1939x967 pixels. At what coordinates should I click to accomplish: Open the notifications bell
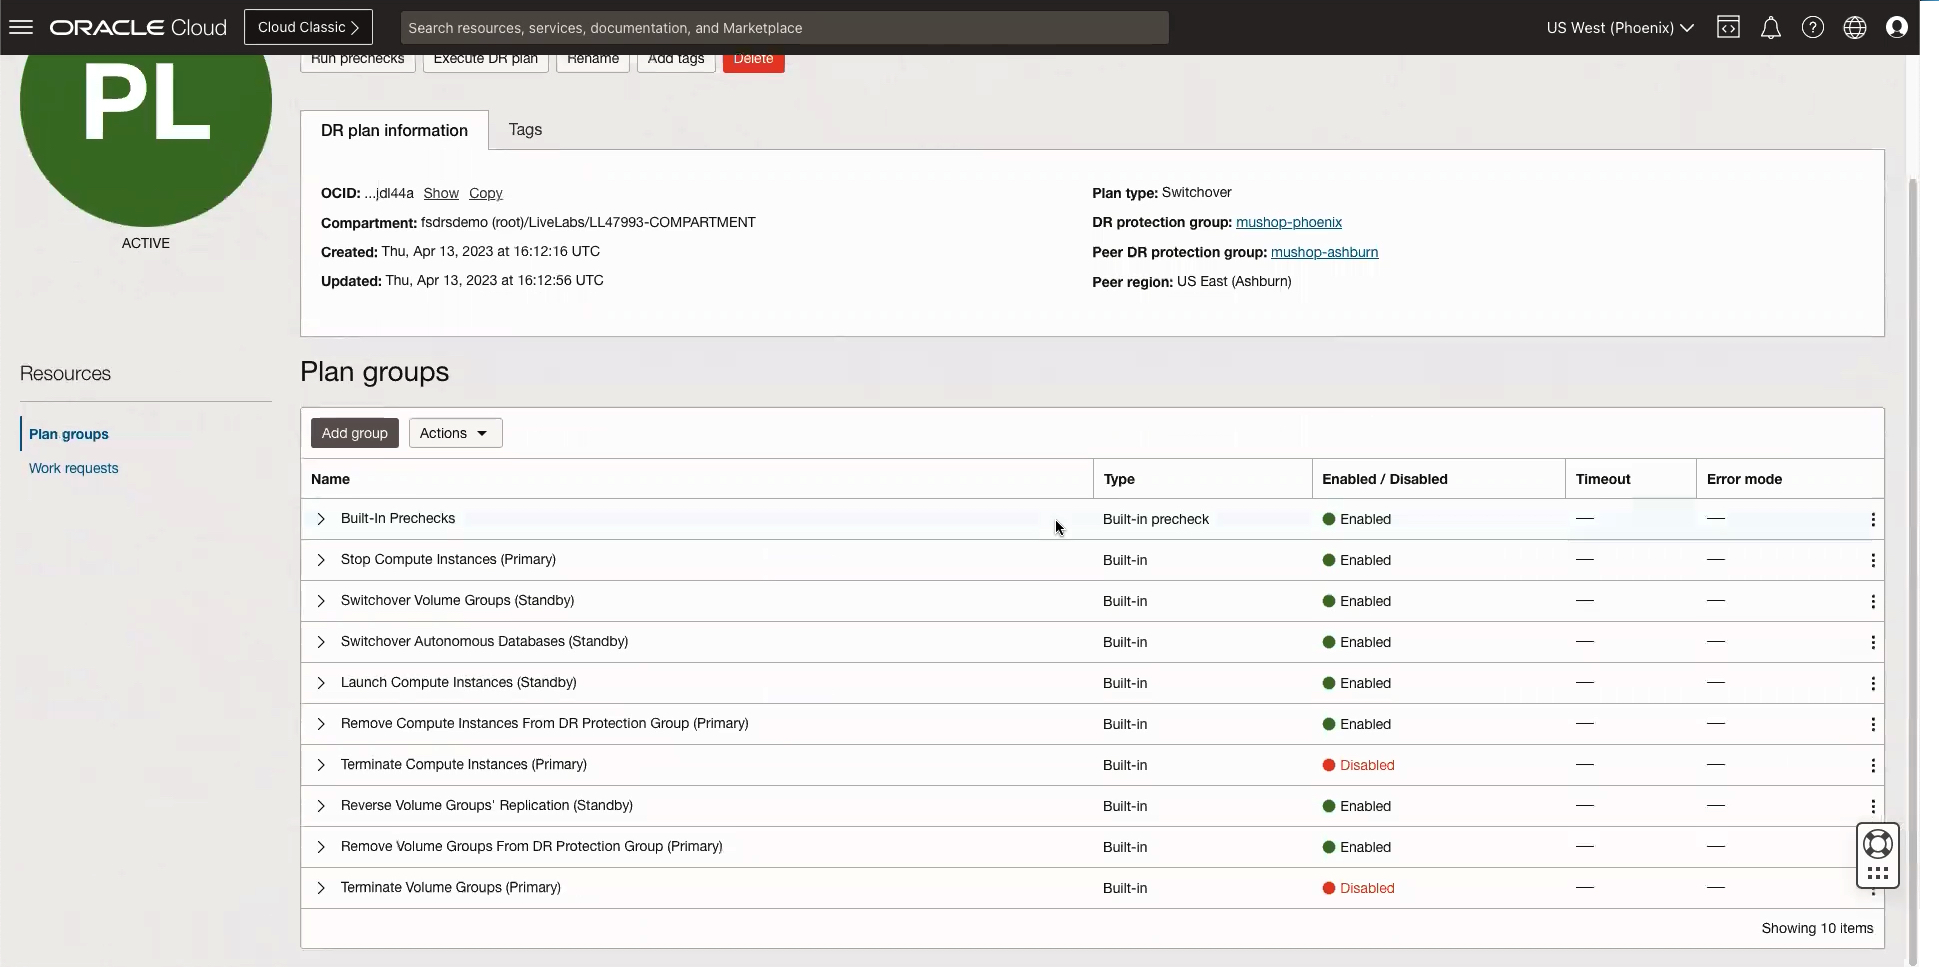pos(1770,27)
